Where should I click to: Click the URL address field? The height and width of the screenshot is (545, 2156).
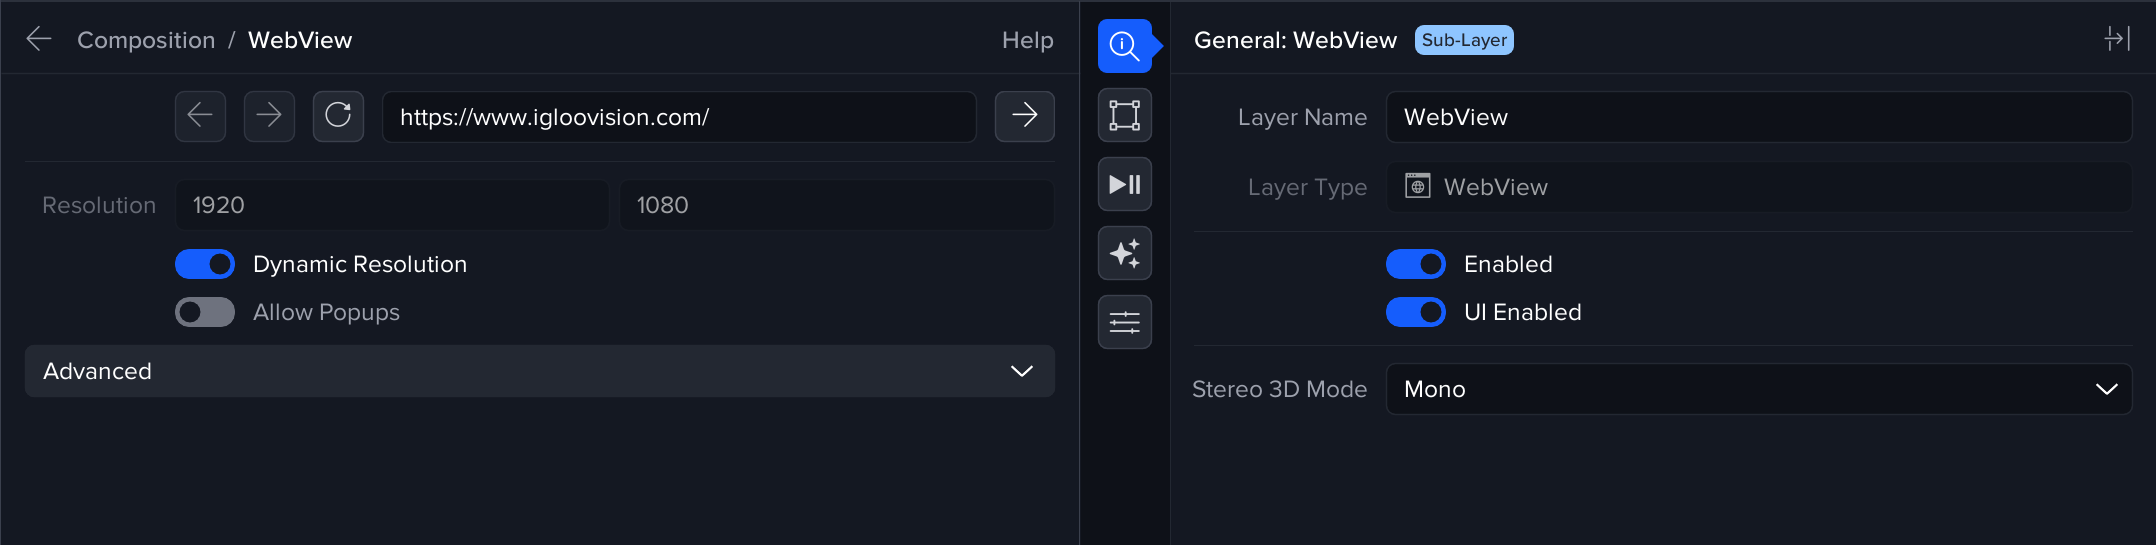click(x=678, y=117)
